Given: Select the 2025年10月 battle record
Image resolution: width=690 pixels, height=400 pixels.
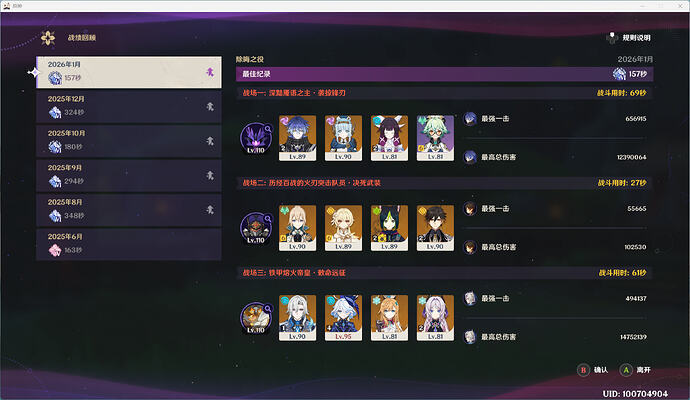Looking at the screenshot, I should 128,141.
